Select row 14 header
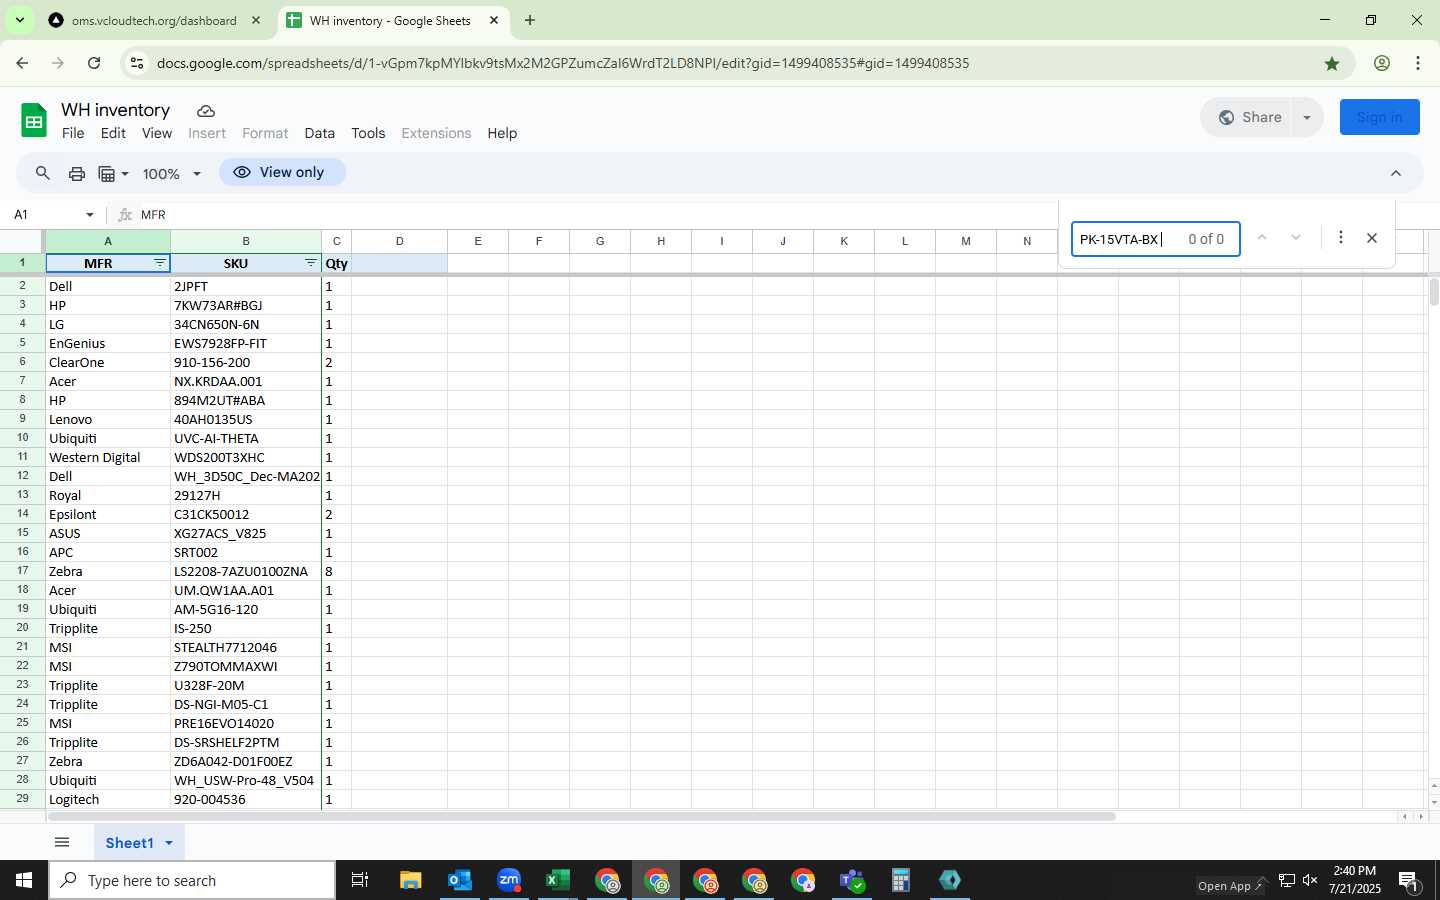Screen dimensions: 1440x900 pos(22,514)
